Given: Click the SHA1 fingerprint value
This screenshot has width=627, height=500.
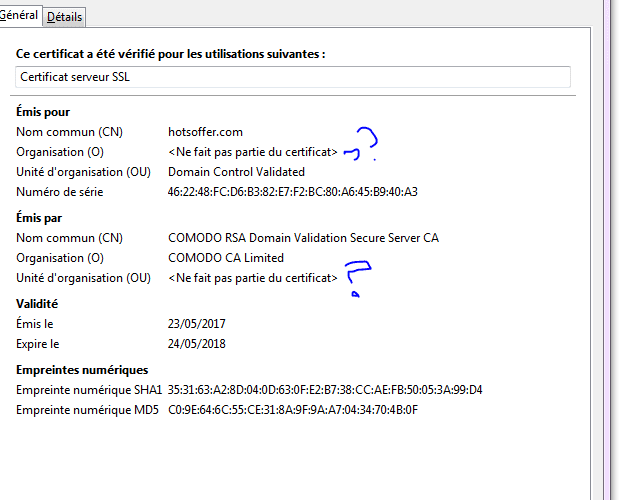Looking at the screenshot, I should coord(325,390).
